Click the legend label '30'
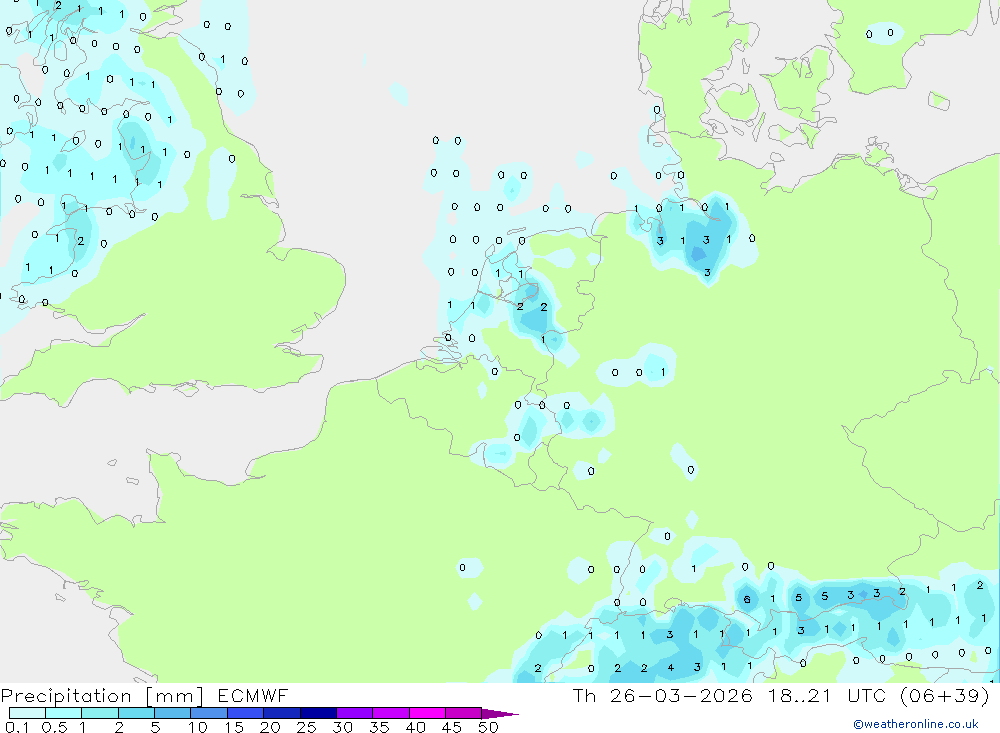1000x733 pixels. (342, 727)
